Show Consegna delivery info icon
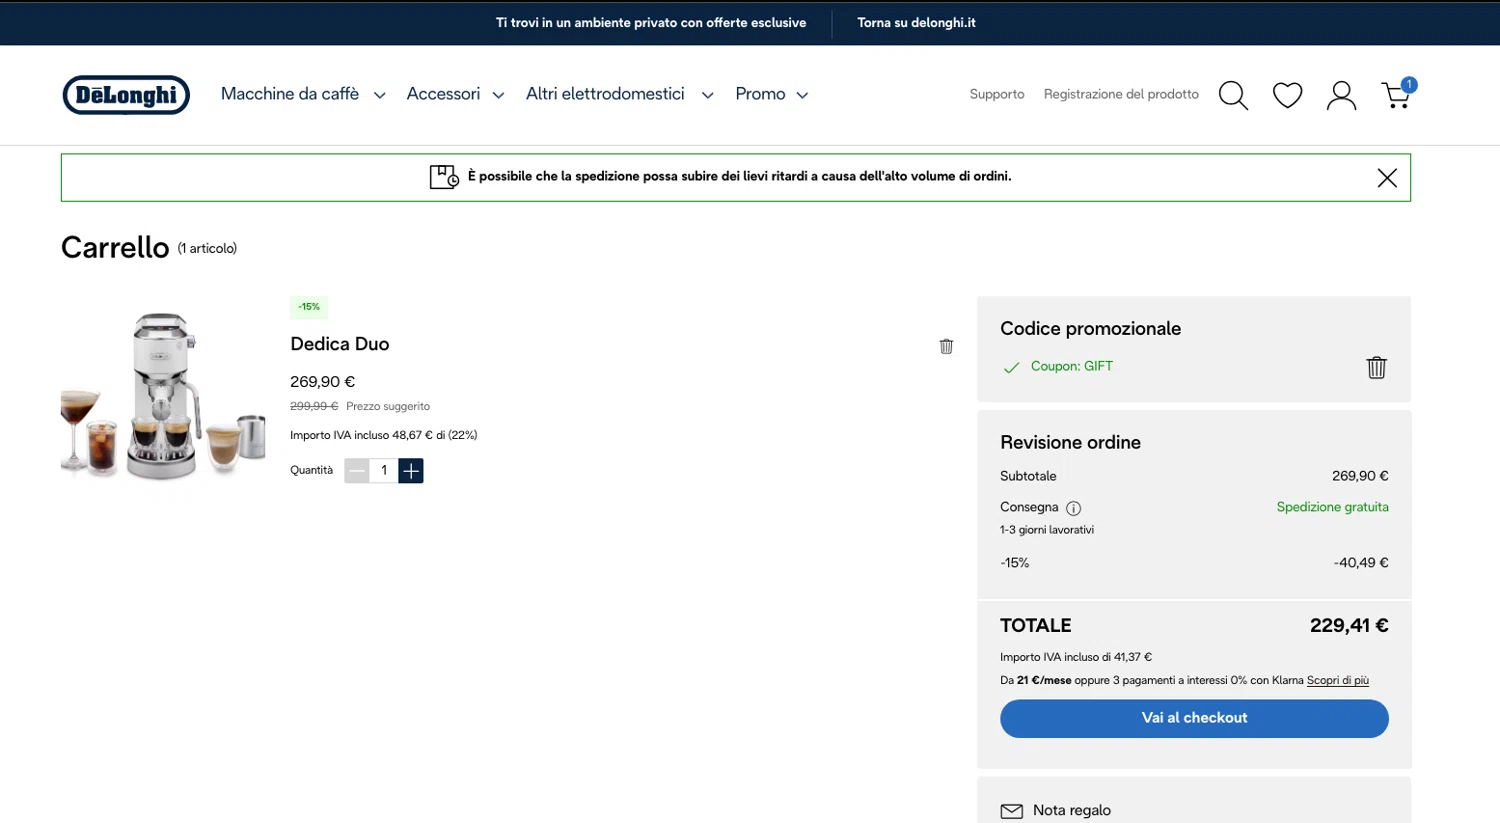The width and height of the screenshot is (1500, 823). (1073, 508)
